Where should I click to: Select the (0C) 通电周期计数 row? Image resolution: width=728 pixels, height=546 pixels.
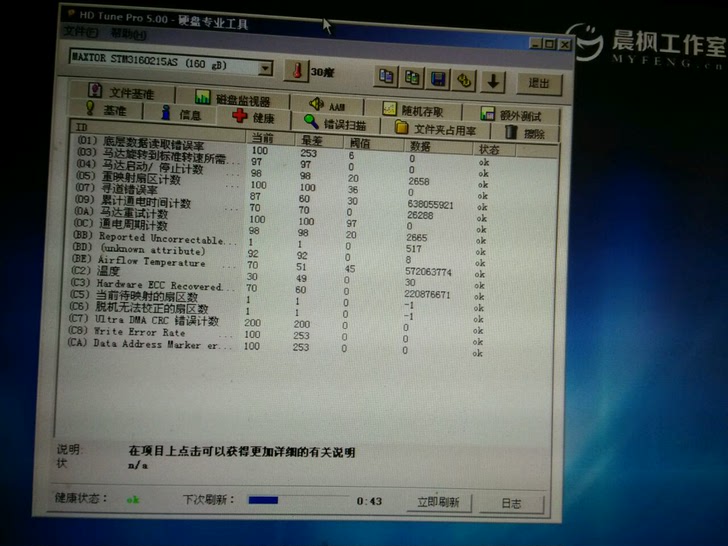tap(279, 231)
